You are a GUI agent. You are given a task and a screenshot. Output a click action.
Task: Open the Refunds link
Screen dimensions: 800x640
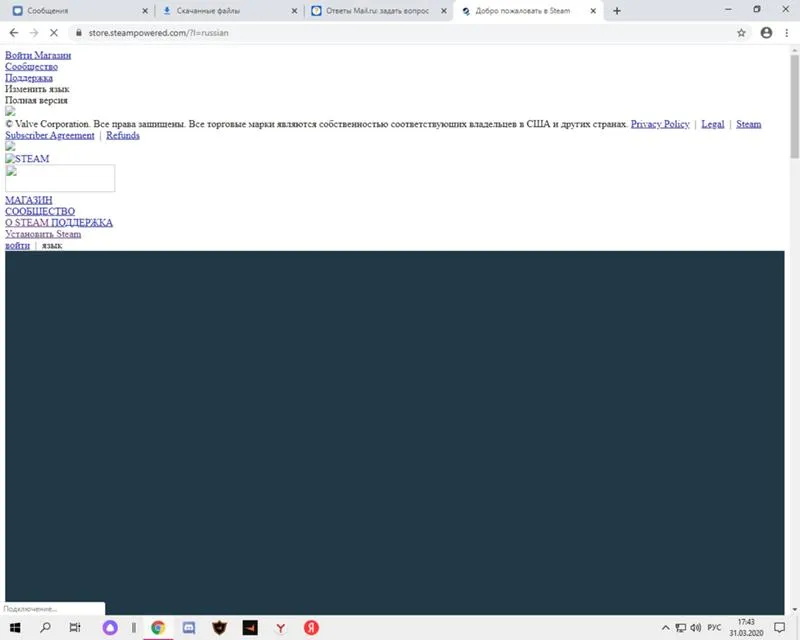123,135
